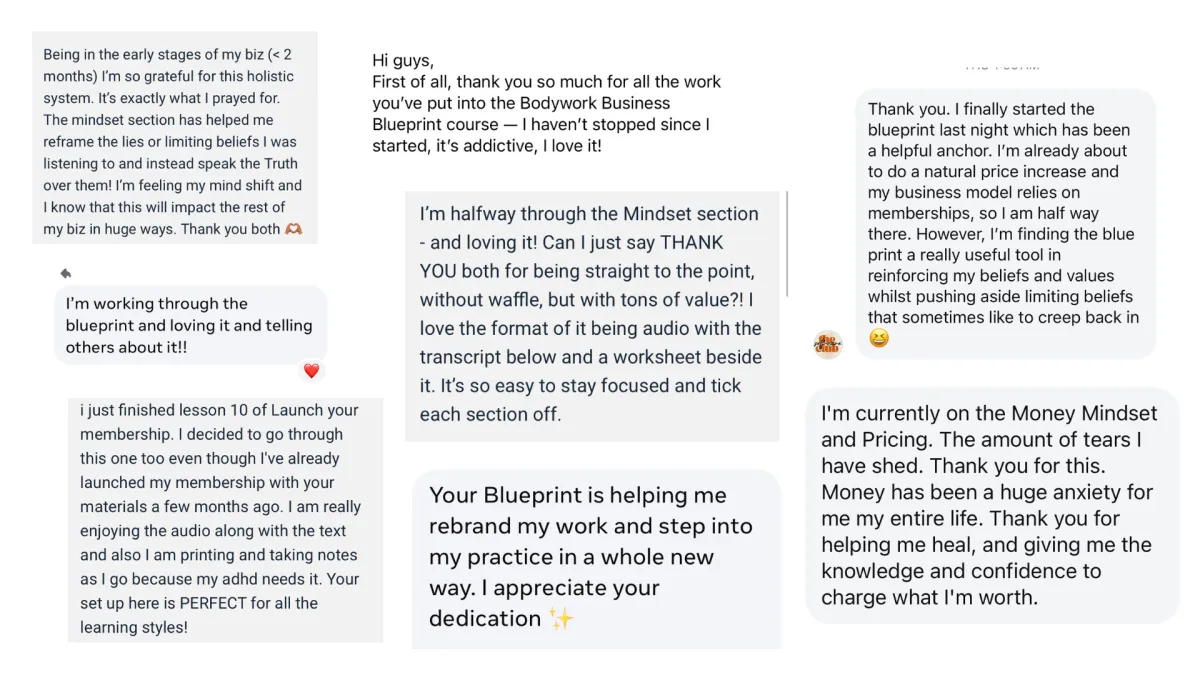Click the heart-hands emoji after 'Thank you both'
1200x675 pixels.
293,229
